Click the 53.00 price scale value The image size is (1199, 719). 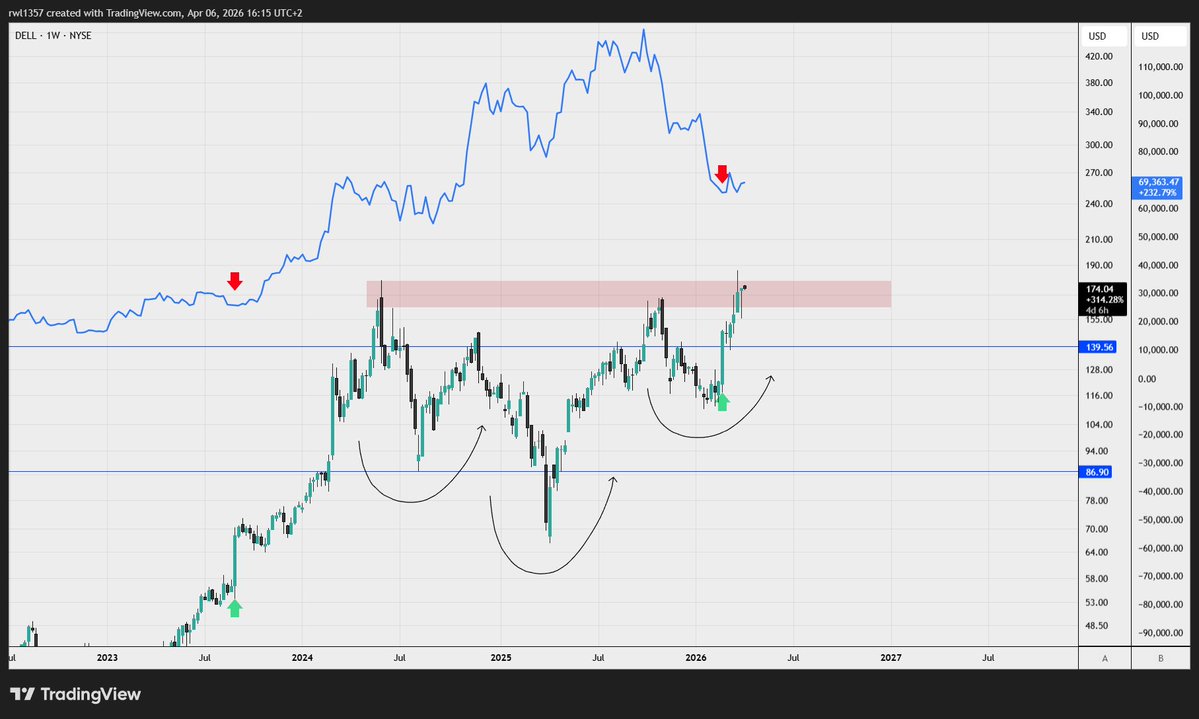[x=1097, y=604]
